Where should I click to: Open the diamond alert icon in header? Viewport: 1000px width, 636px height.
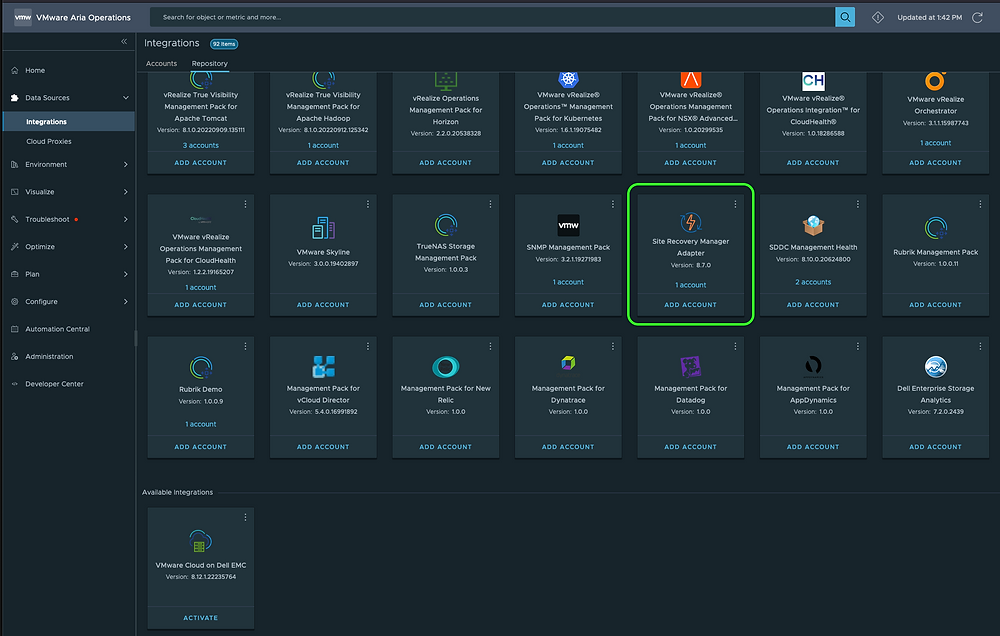coord(878,17)
